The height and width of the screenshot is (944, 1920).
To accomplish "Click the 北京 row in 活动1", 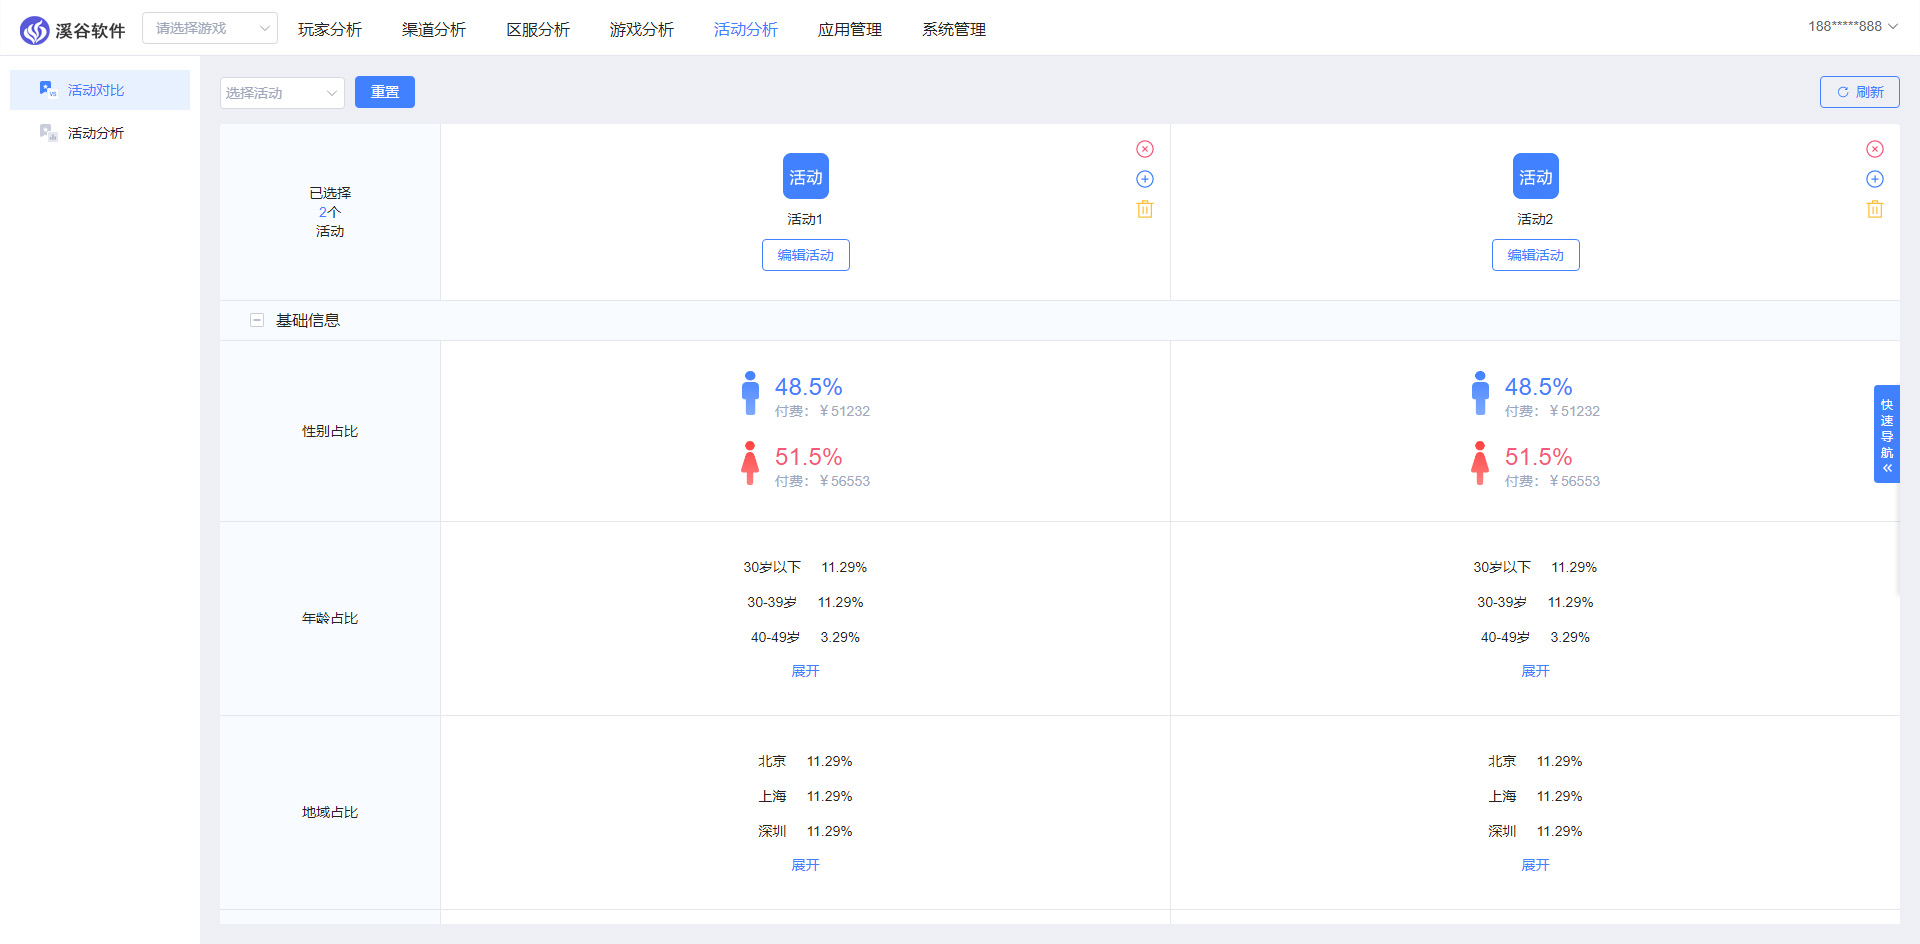I will point(805,761).
